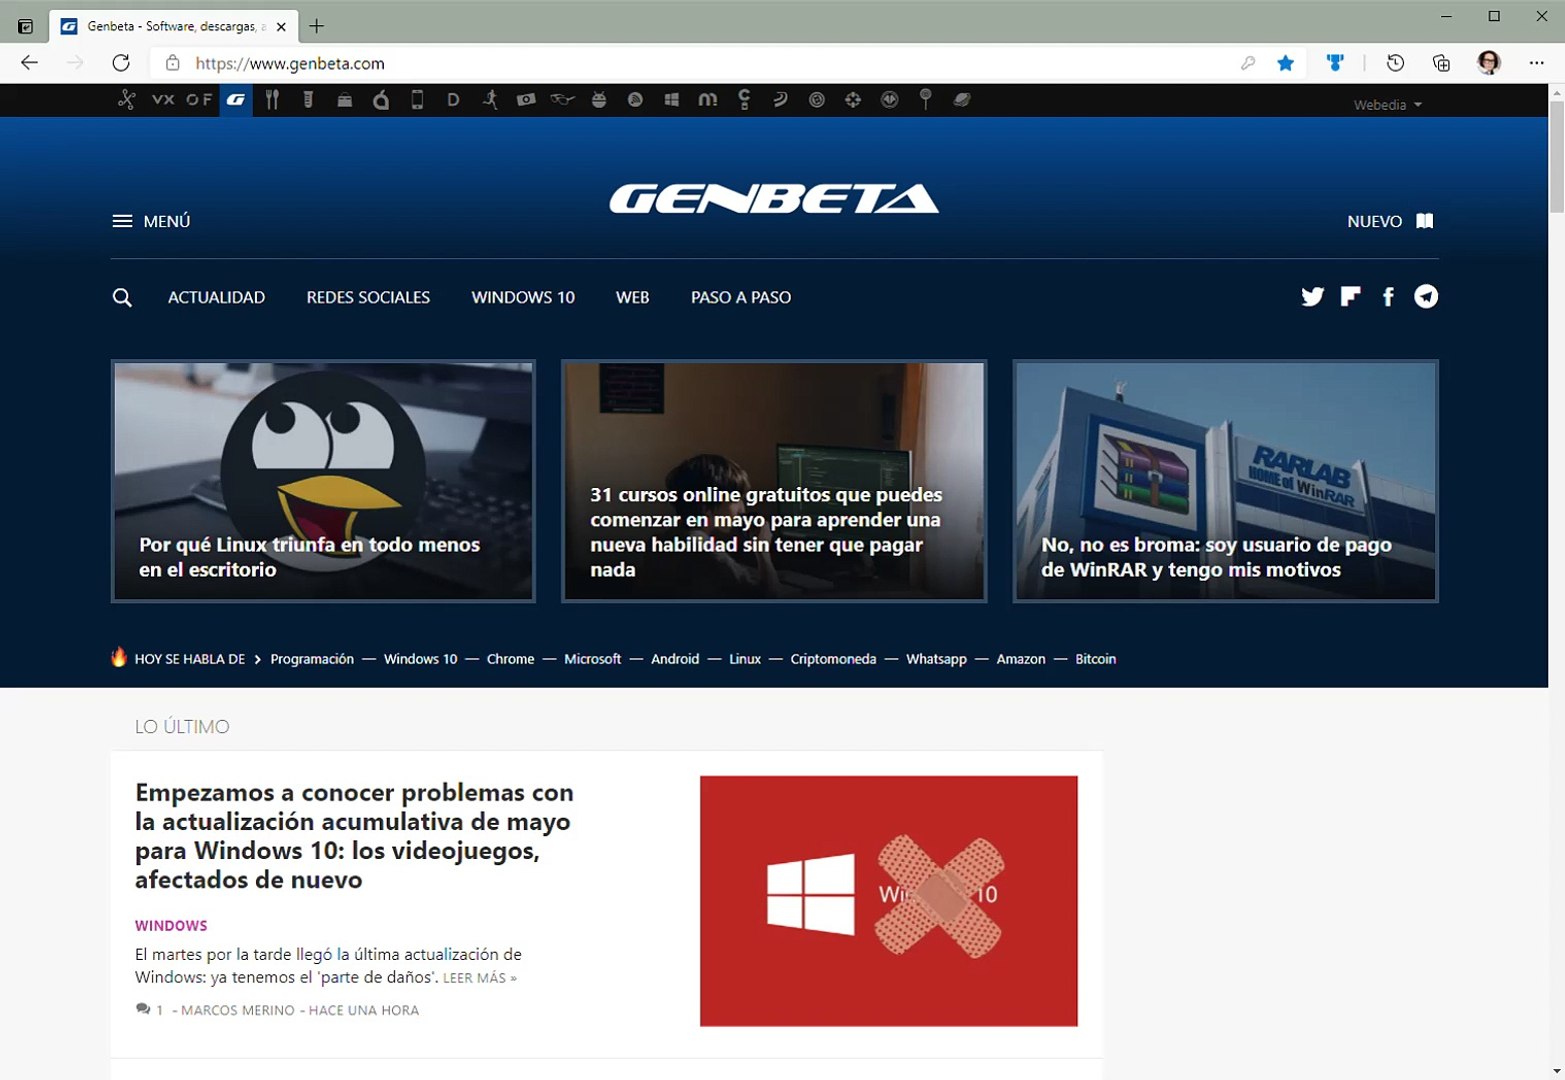Screen dimensions: 1565x1080
Task: Open the Amazon trending topic
Action: click(x=1020, y=659)
